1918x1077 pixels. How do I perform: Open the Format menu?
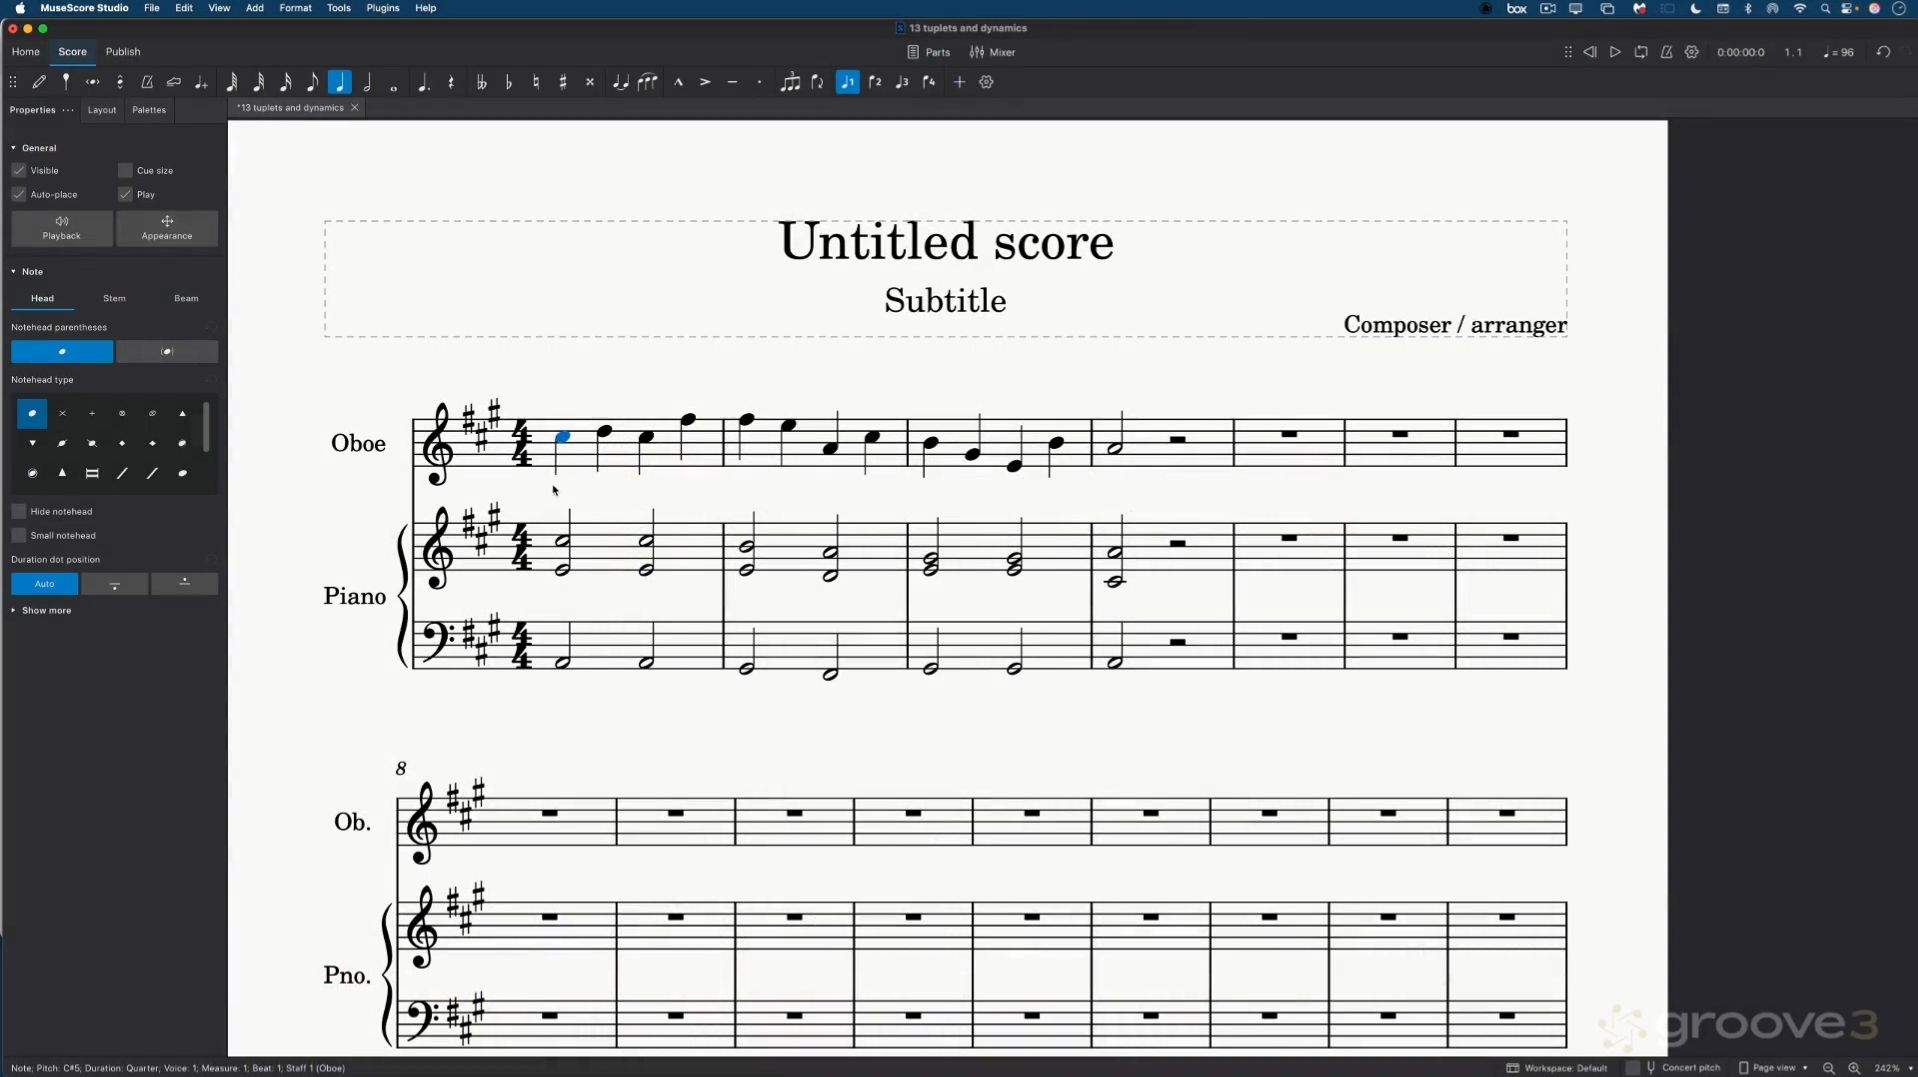pyautogui.click(x=295, y=8)
